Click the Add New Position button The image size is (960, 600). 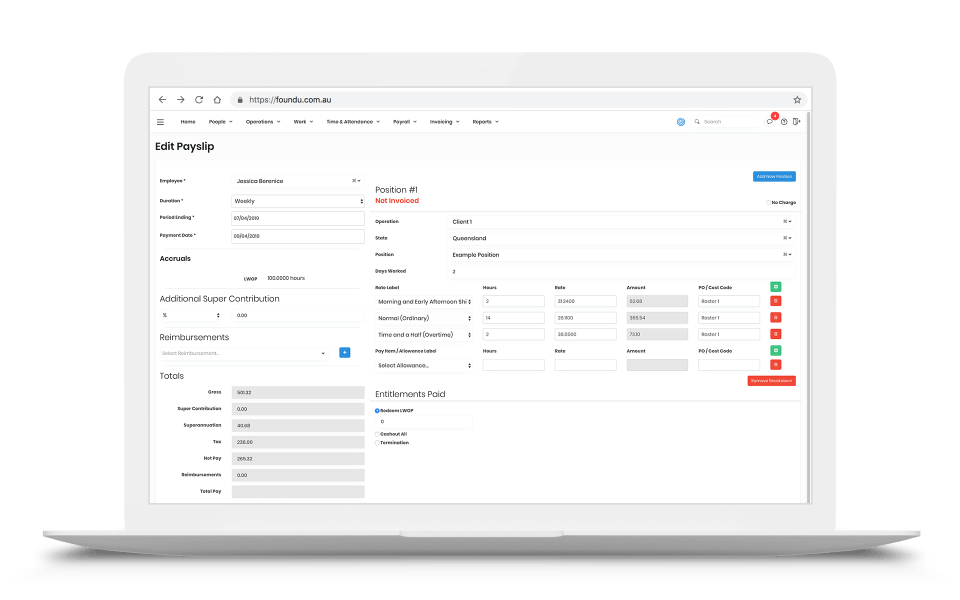(774, 176)
